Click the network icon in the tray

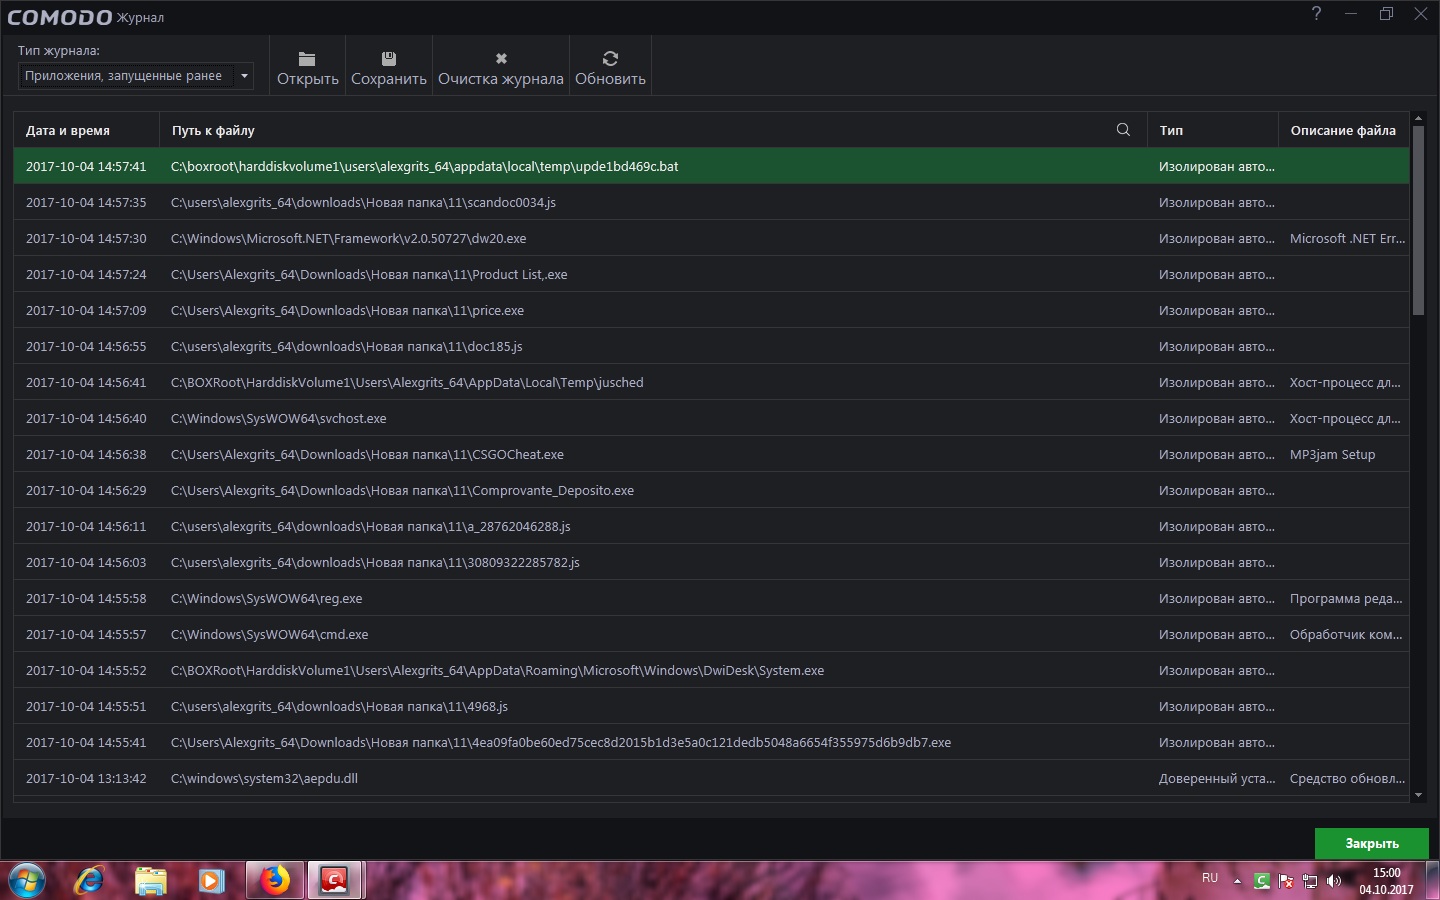click(1310, 881)
